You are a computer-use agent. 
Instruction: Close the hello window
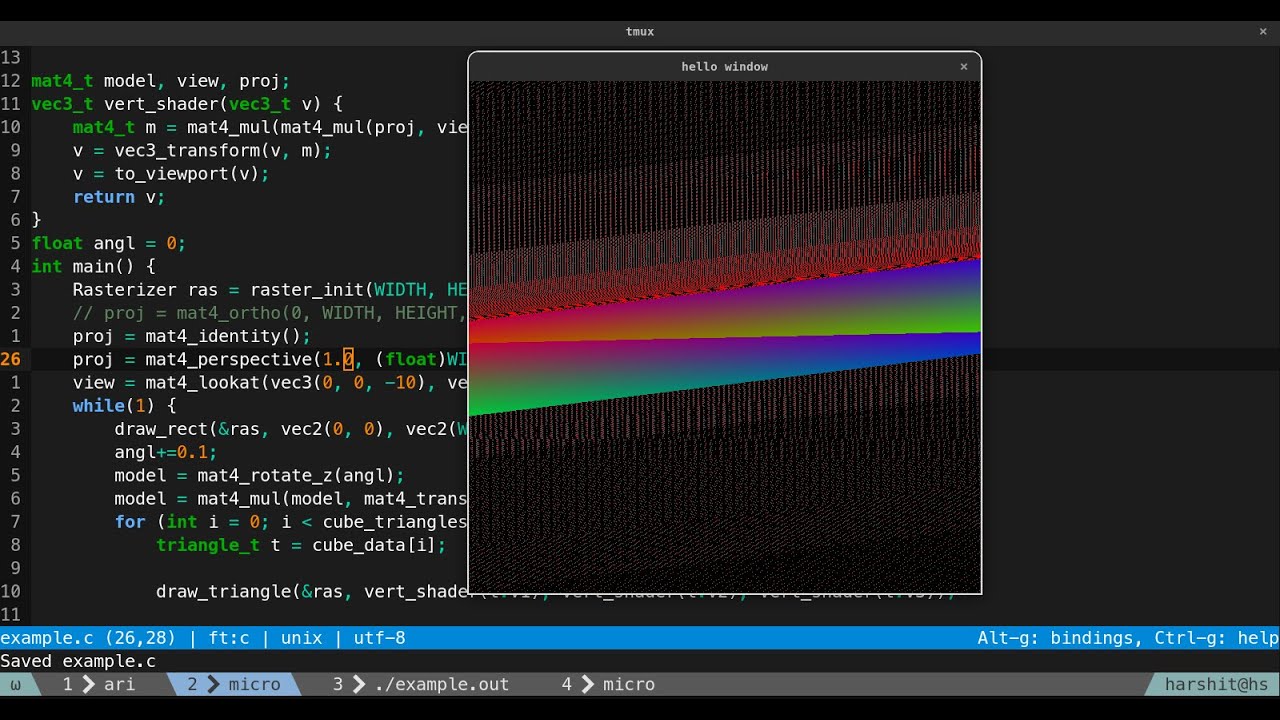[x=964, y=67]
